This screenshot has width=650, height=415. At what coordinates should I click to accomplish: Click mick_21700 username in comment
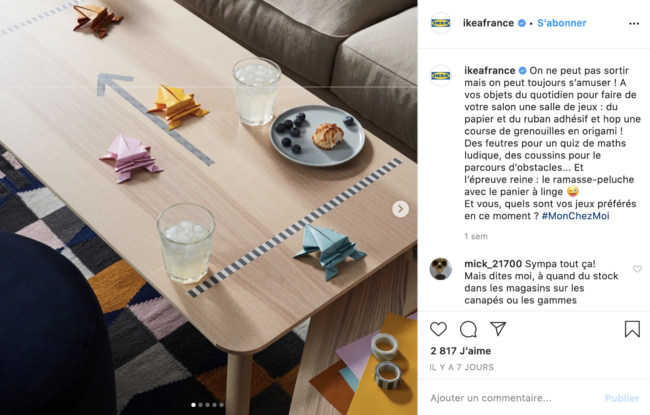click(x=493, y=264)
